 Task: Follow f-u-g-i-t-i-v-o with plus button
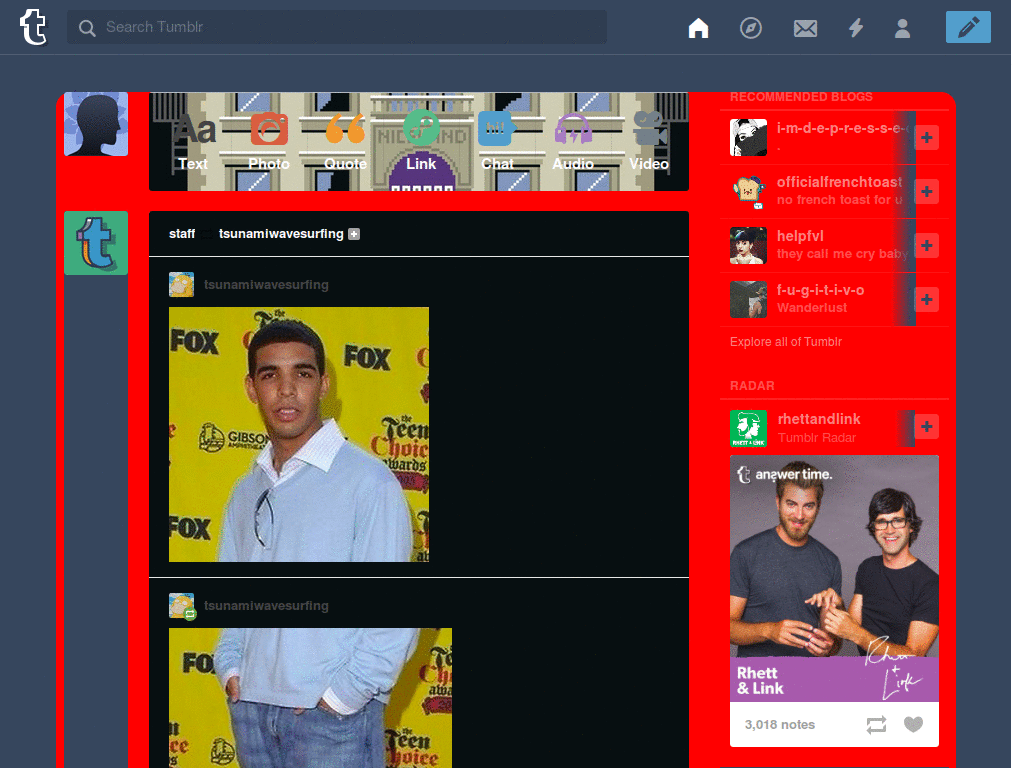[x=927, y=300]
